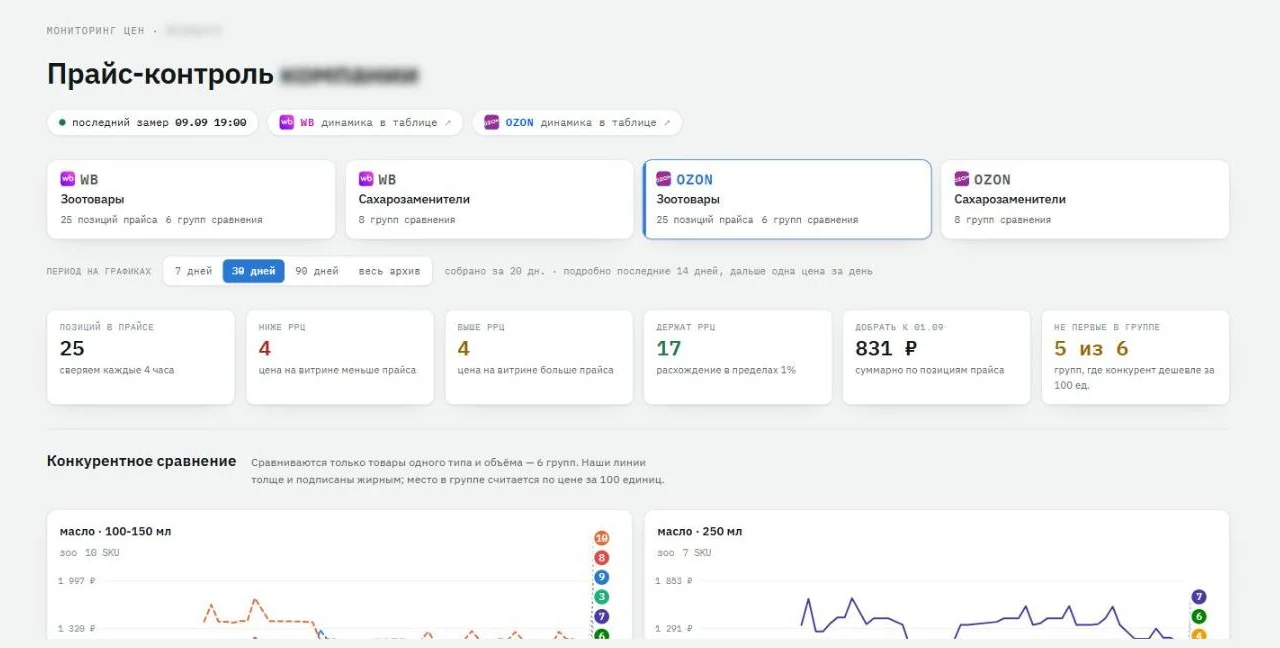1280x648 pixels.
Task: Click the МОНИТОРИНГ ЦЕН breadcrumb
Action: 95,31
